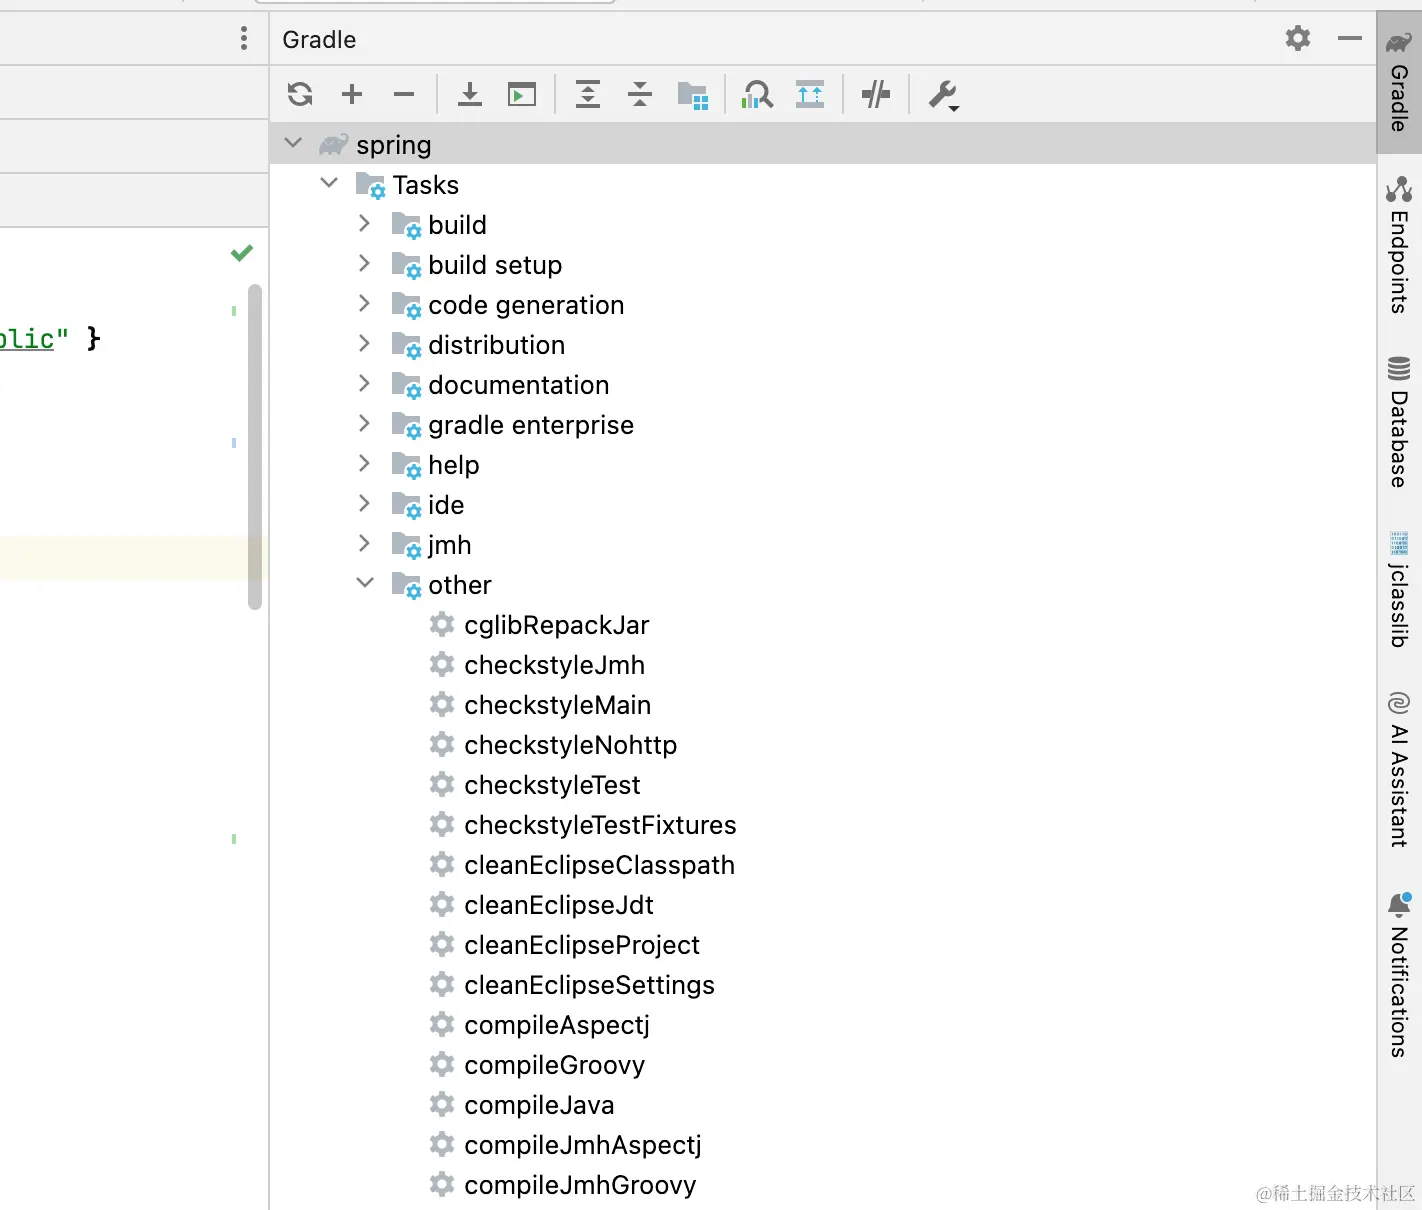
Task: Click the Expand All toolbar icon
Action: pyautogui.click(x=588, y=94)
